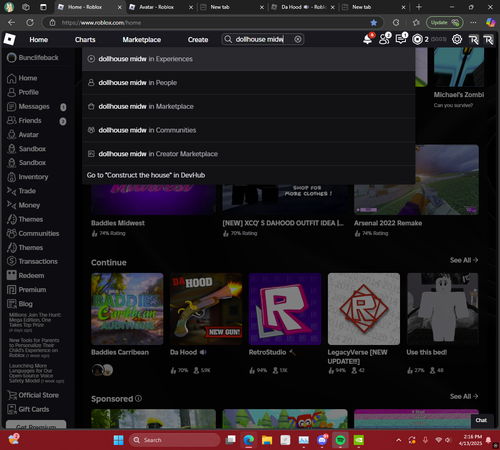Viewport: 500px width, 450px height.
Task: Open the settings gear in Roblox header
Action: [x=457, y=39]
